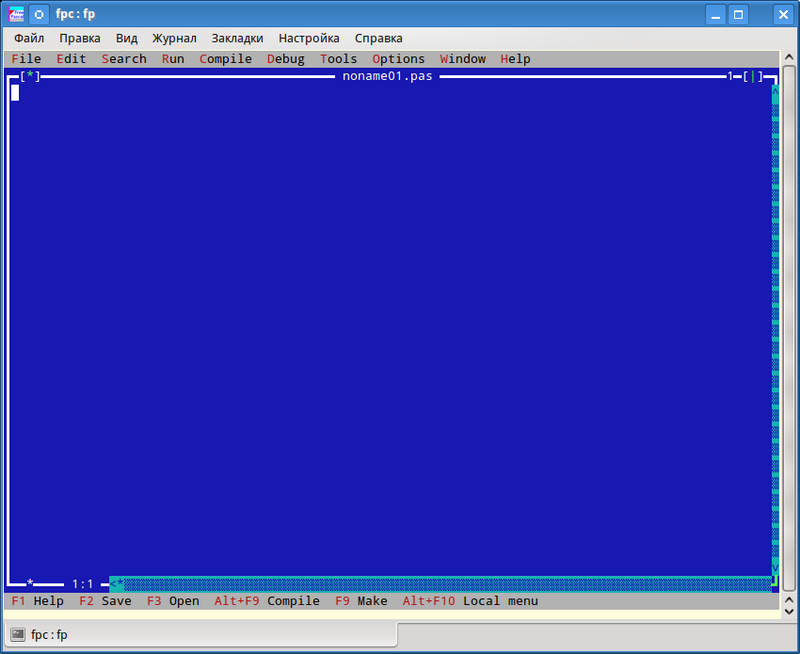This screenshot has height=654, width=800.
Task: Open the IDE File menu
Action: click(26, 59)
